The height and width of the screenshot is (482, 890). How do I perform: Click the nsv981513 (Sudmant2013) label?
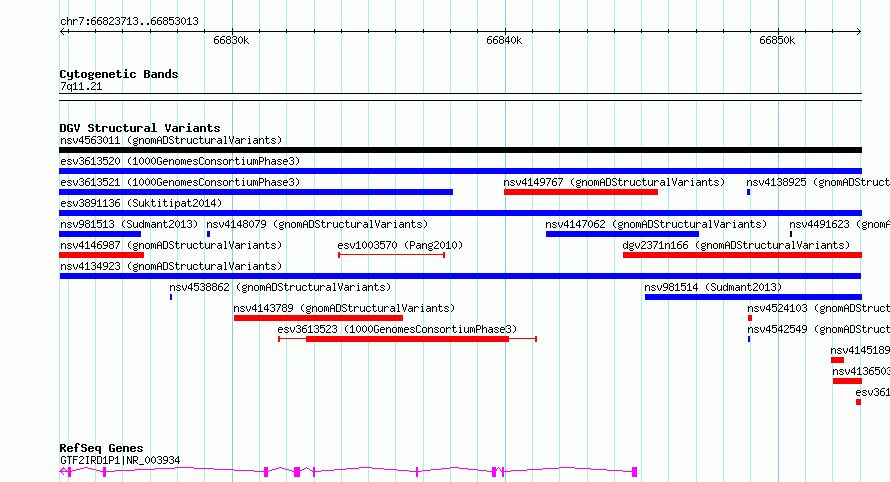(129, 224)
